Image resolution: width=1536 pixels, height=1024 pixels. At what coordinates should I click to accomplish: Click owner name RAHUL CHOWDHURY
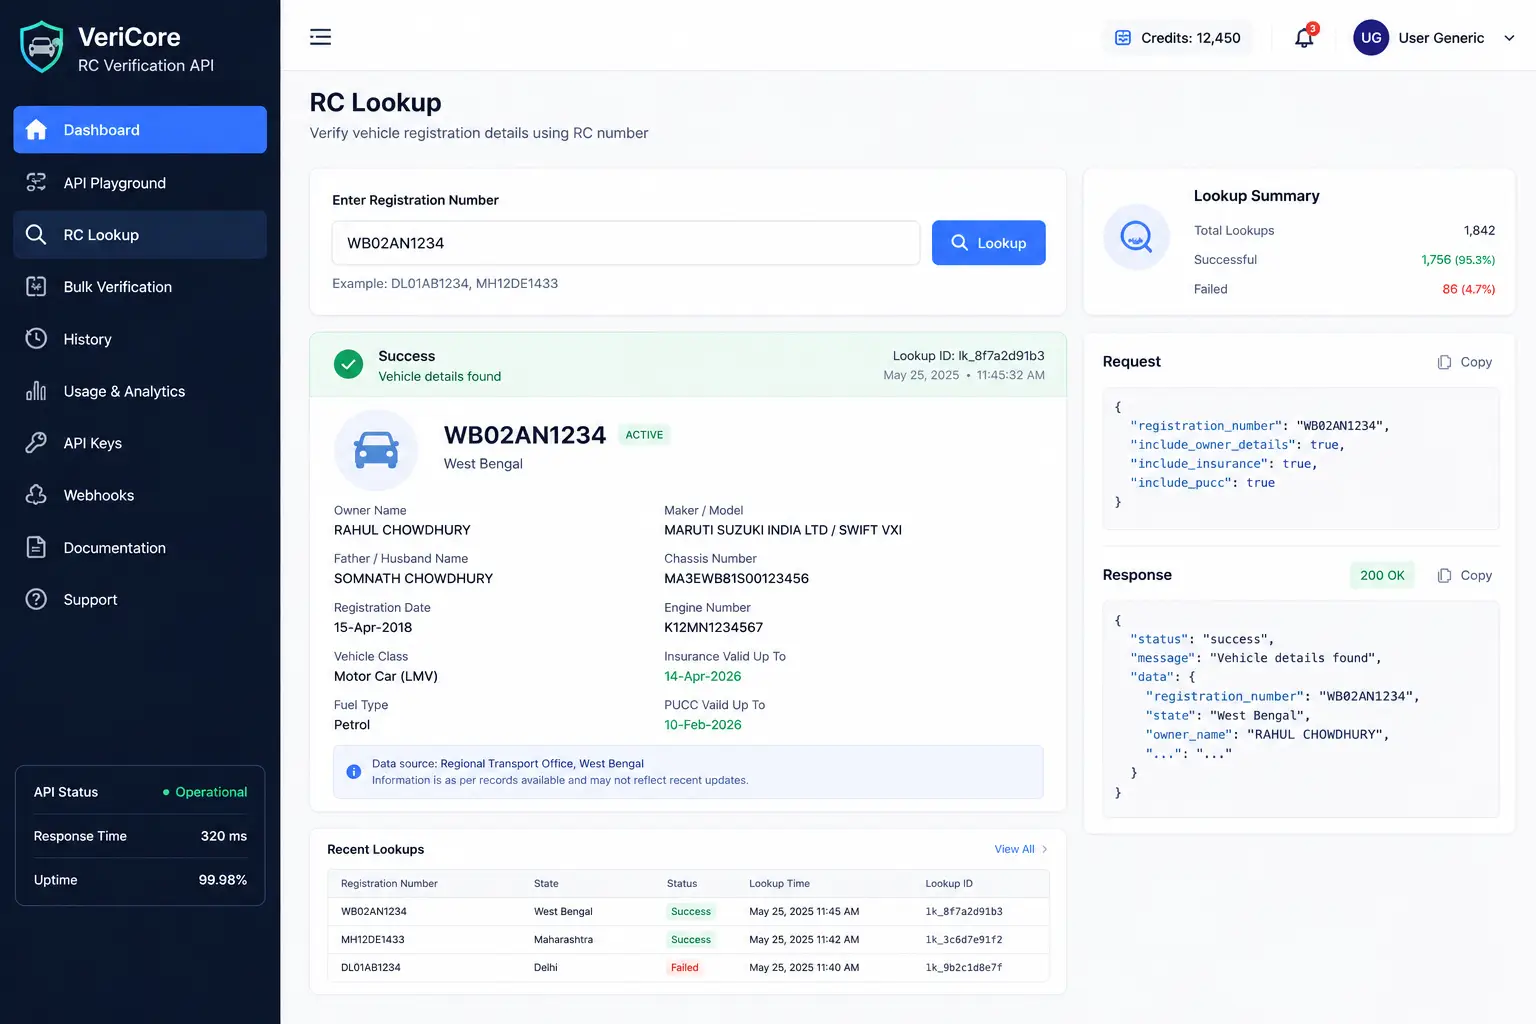[x=402, y=530]
